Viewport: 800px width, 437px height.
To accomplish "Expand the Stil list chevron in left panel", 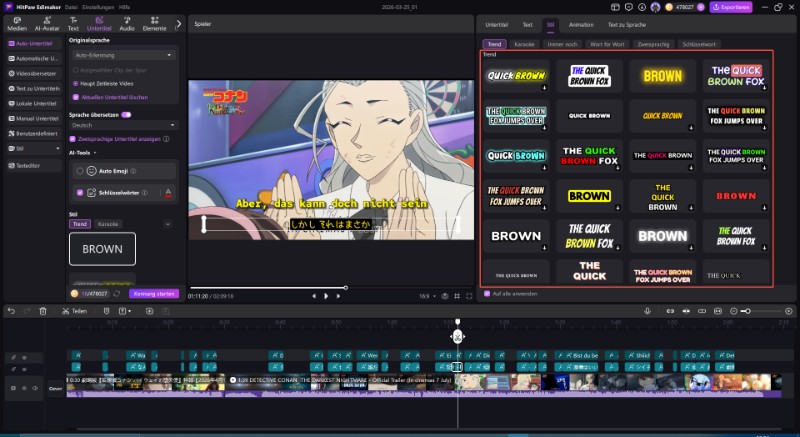I will pyautogui.click(x=167, y=224).
